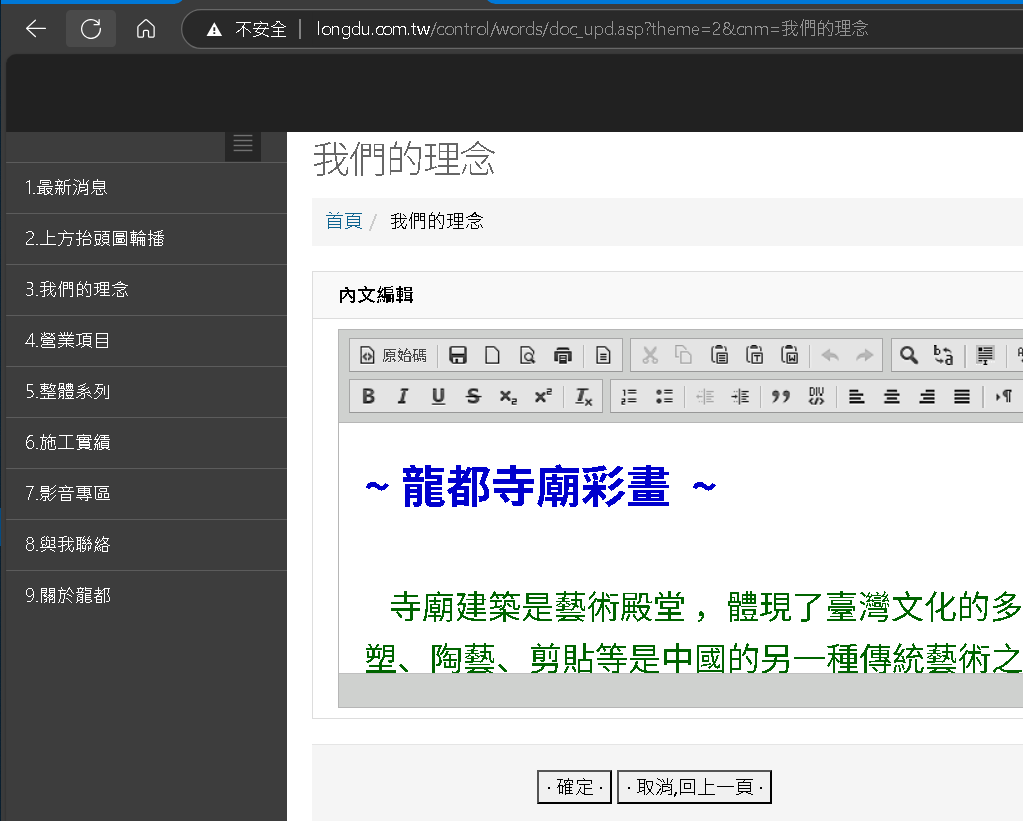This screenshot has height=821, width=1023.
Task: Click the Select All icon
Action: coord(985,355)
